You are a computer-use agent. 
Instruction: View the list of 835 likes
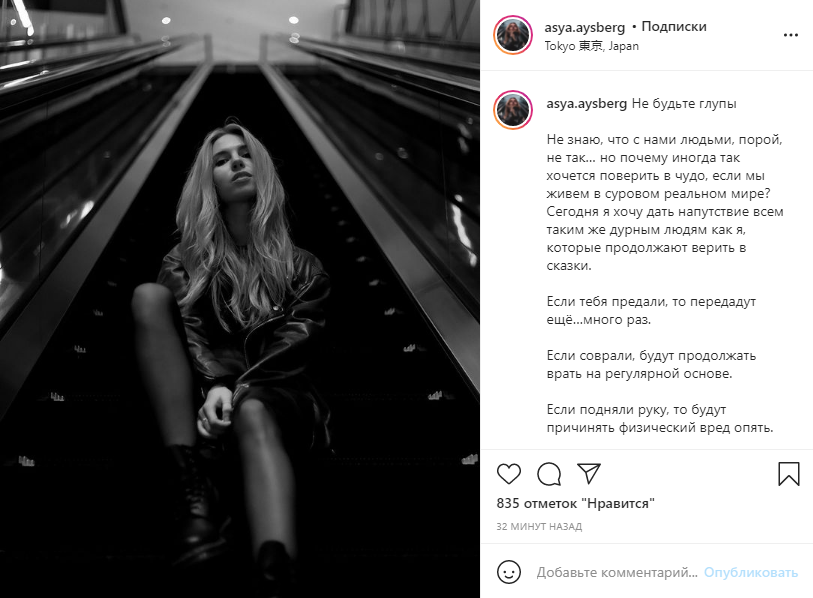(x=575, y=503)
